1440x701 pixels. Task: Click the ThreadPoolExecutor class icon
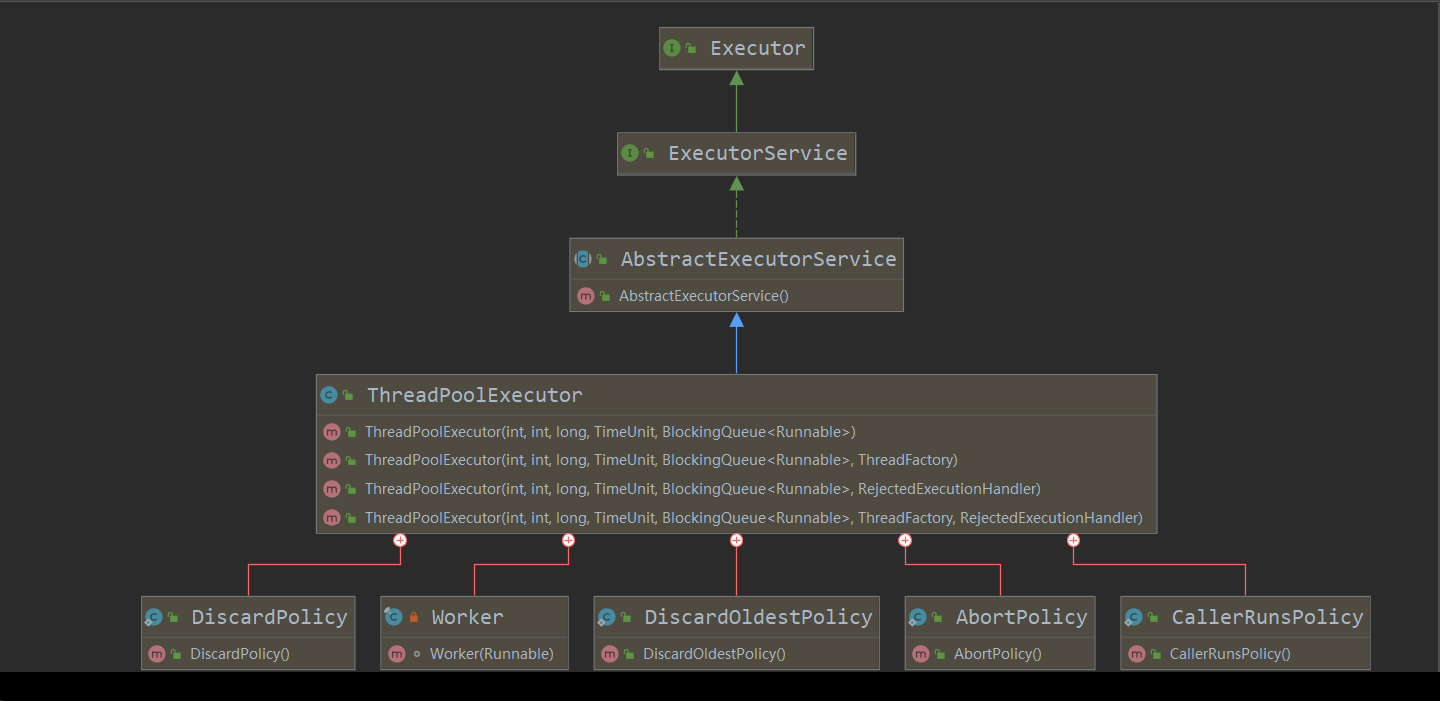pos(329,395)
